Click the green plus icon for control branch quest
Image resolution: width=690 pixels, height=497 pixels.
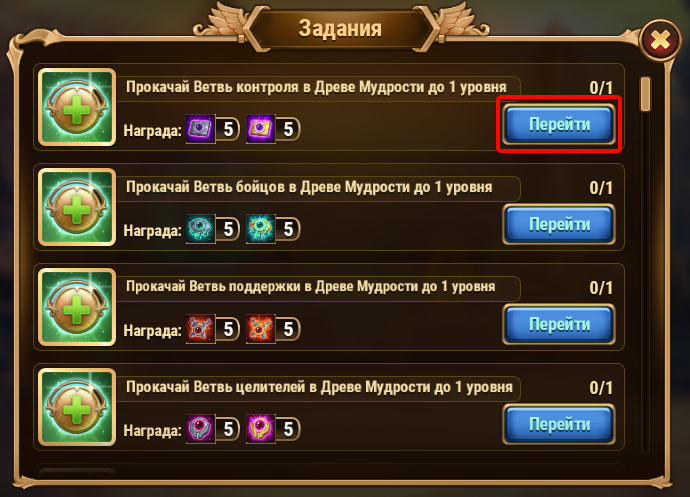click(x=77, y=107)
